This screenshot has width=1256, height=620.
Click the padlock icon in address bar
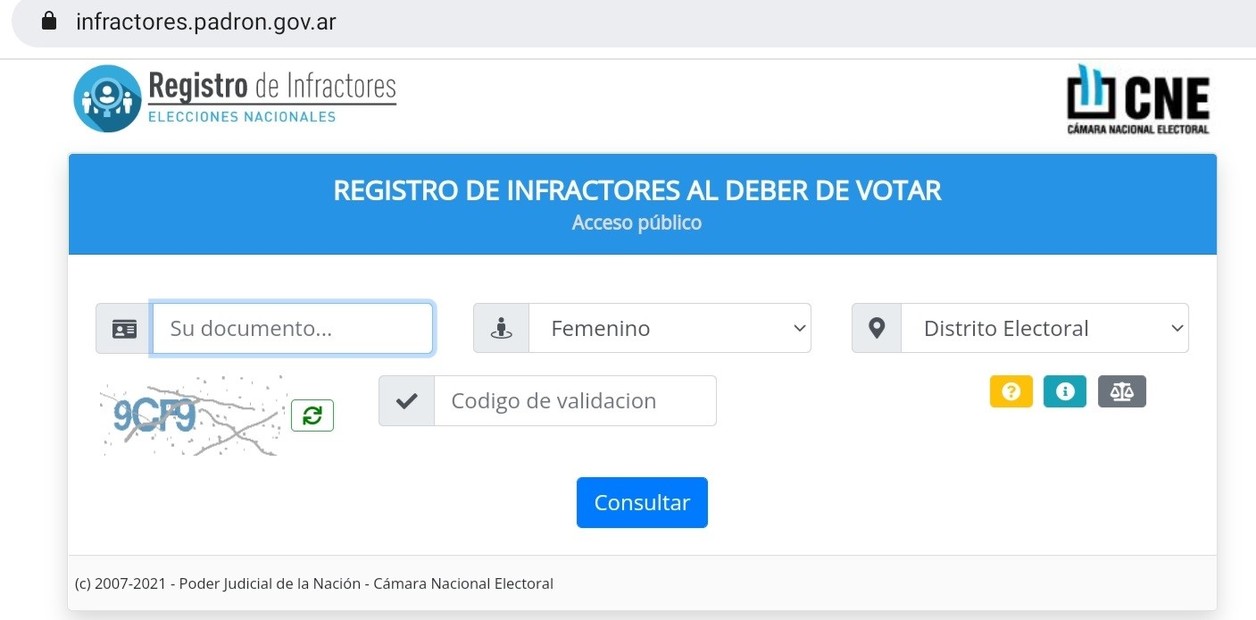click(48, 21)
